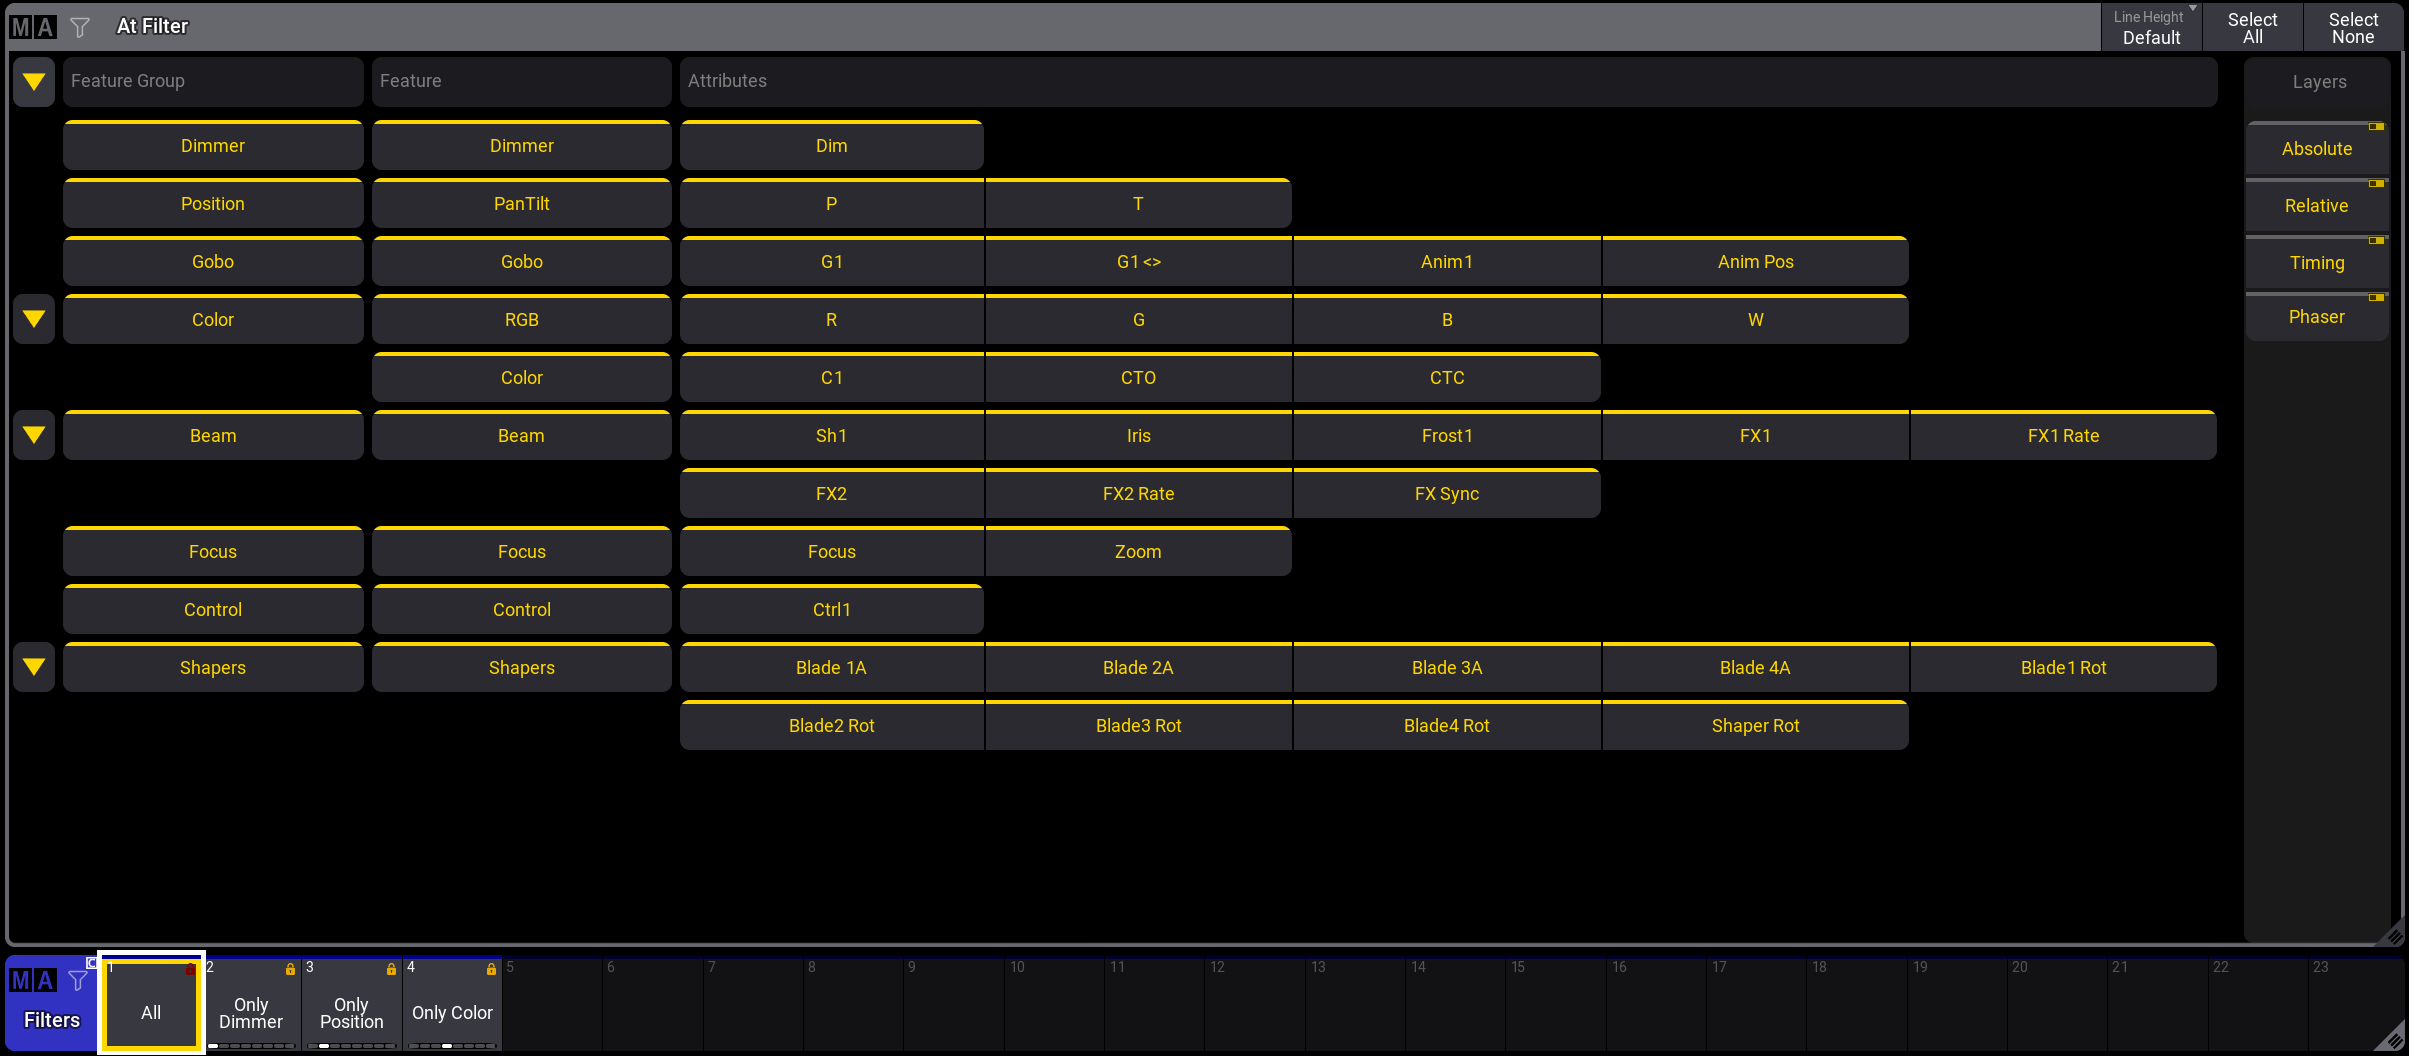Screen dimensions: 2409x1056
Task: Click the funnel filter icon in the title bar
Action: [79, 26]
